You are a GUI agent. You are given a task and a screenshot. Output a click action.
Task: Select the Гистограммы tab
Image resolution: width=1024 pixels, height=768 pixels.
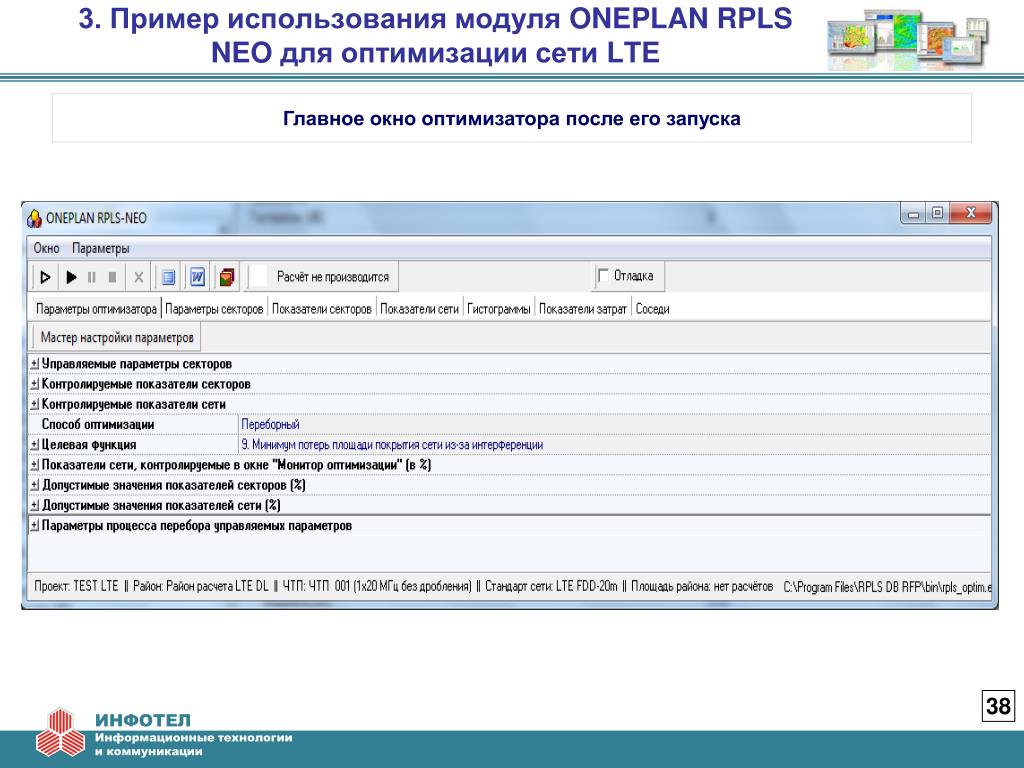(x=498, y=309)
